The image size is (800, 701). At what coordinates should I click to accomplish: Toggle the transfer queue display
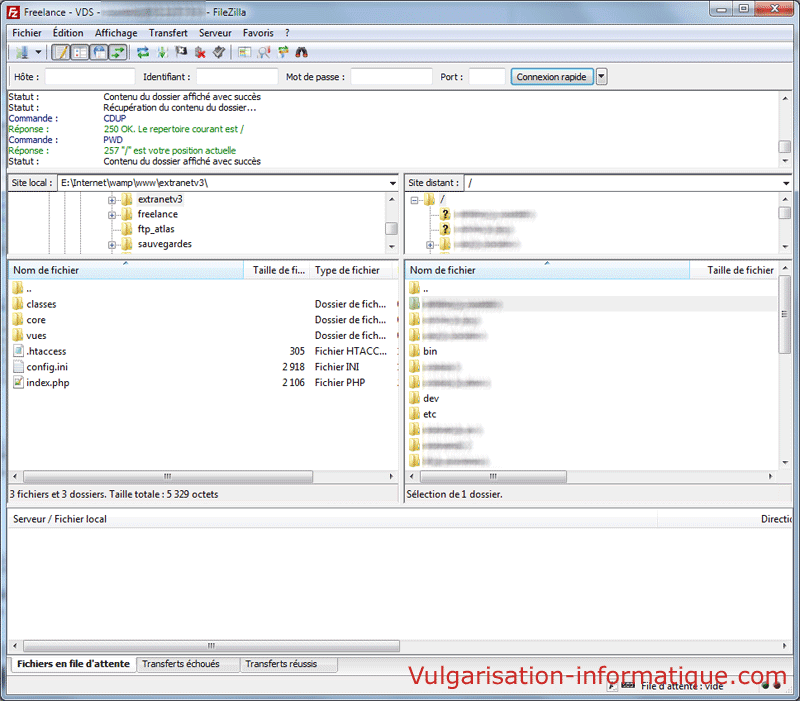click(118, 52)
